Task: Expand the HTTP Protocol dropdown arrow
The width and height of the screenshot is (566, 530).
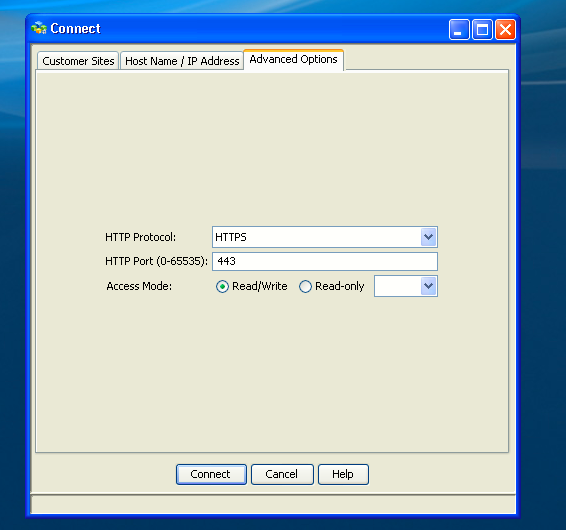Action: (428, 237)
